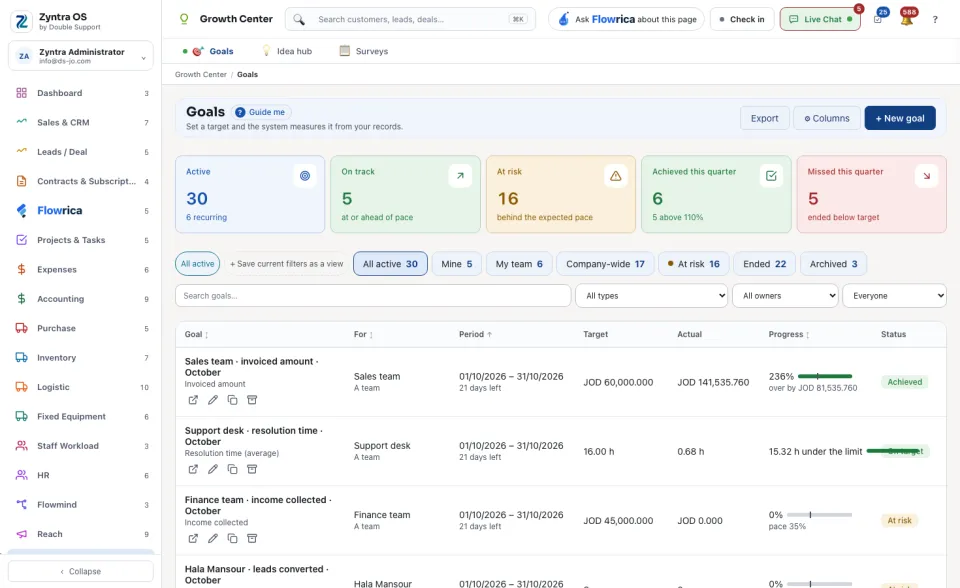Screen dimensions: 960x588
Task: Open the HR module in the sidebar
Action: (x=81, y=475)
